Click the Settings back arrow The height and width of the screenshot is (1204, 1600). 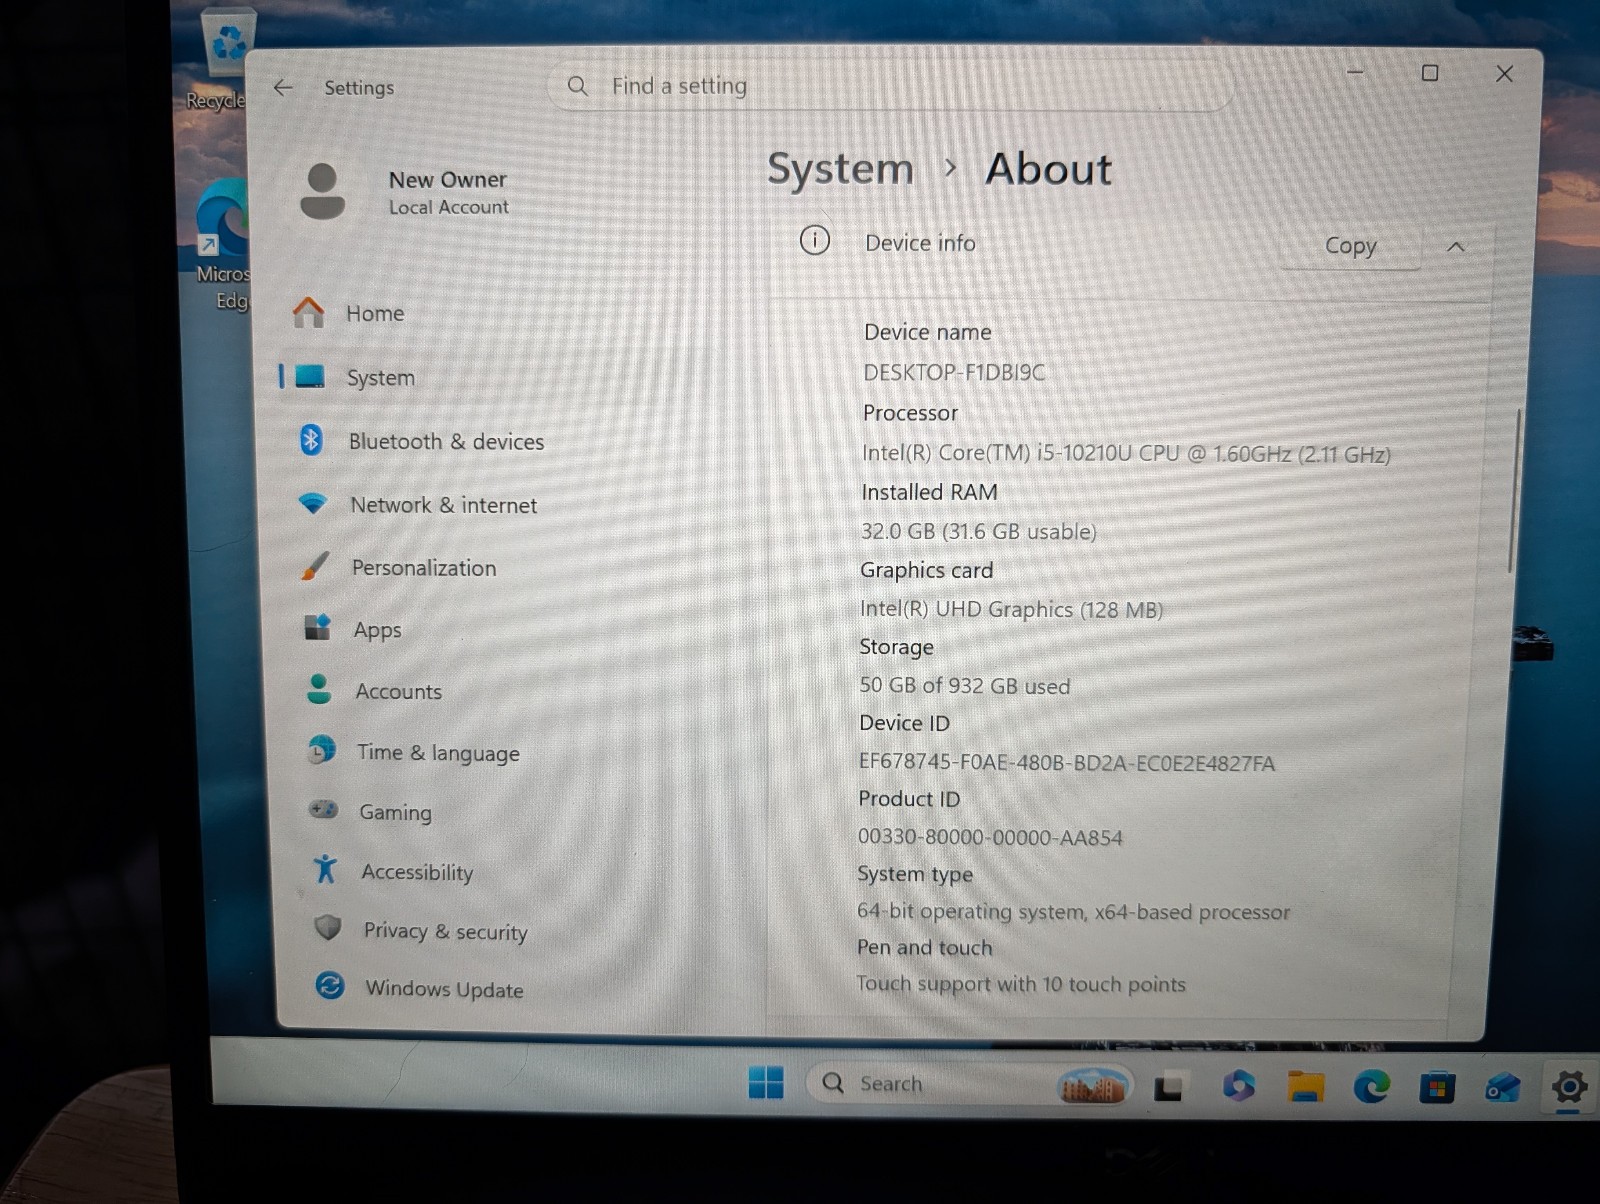tap(283, 88)
